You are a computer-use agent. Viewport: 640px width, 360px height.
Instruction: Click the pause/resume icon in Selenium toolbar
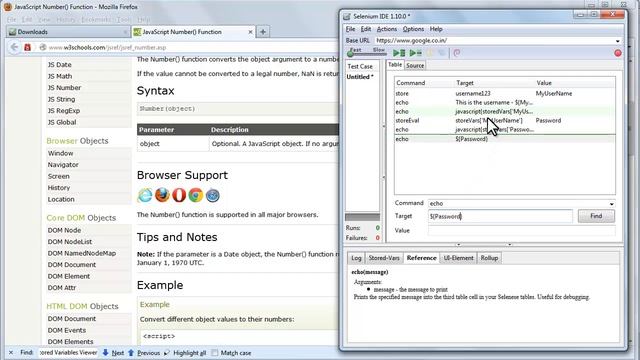430,53
